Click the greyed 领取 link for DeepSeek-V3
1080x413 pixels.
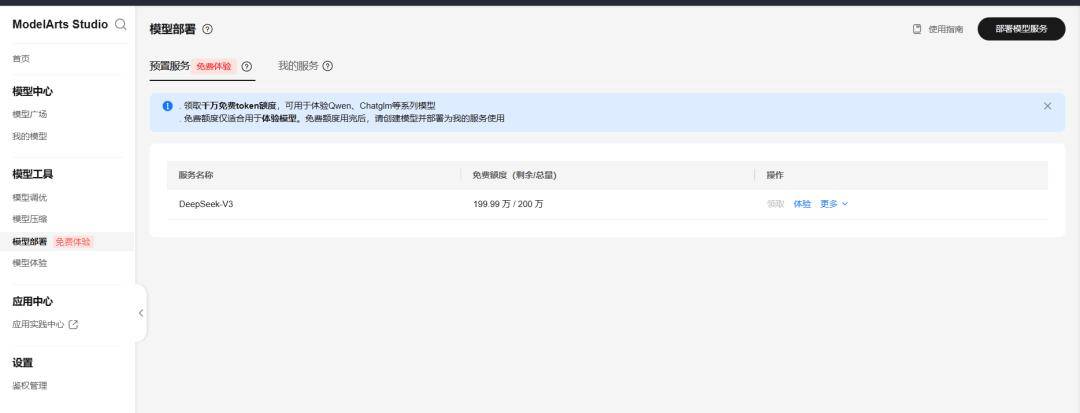pos(776,204)
